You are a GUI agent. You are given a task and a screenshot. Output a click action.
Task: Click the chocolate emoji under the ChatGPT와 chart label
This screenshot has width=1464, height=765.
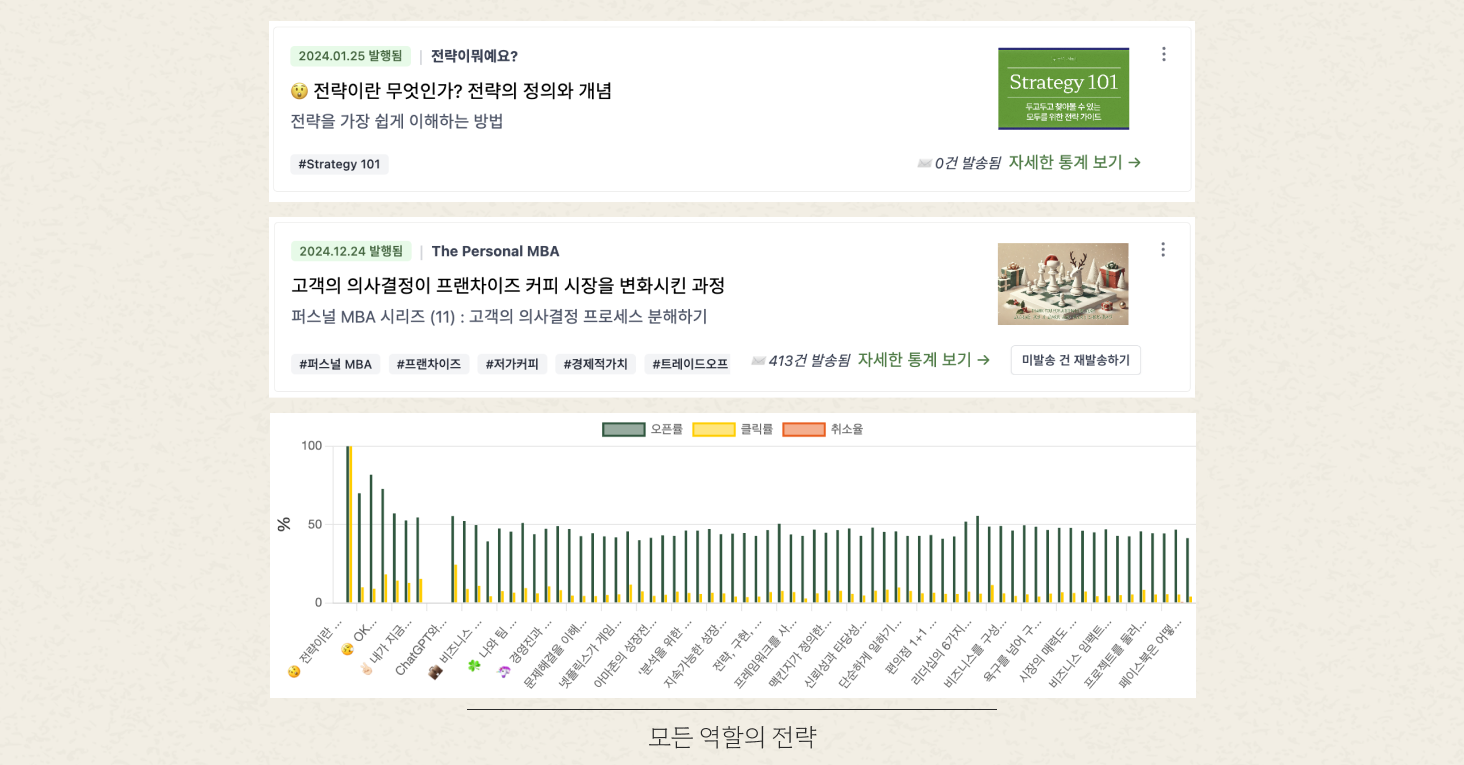tap(435, 672)
